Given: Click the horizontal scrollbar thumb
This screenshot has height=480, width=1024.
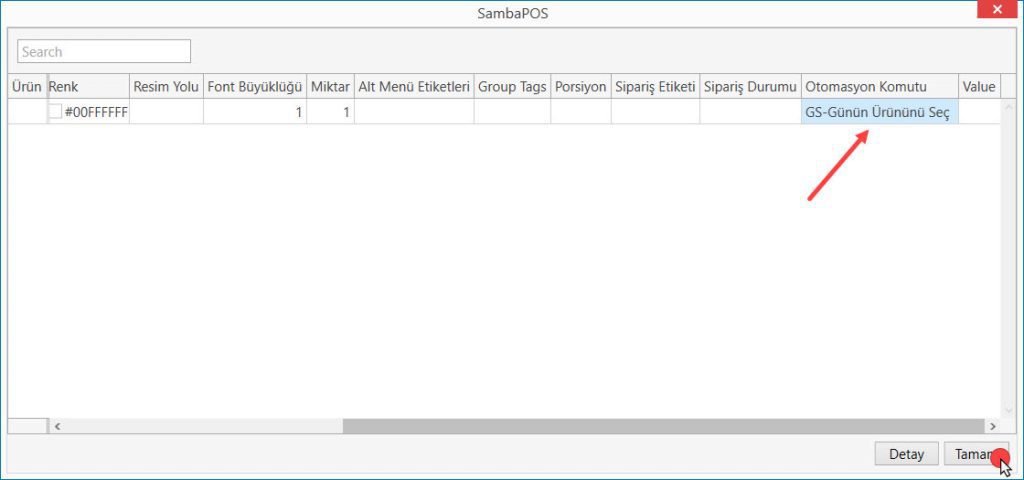Looking at the screenshot, I should [660, 426].
